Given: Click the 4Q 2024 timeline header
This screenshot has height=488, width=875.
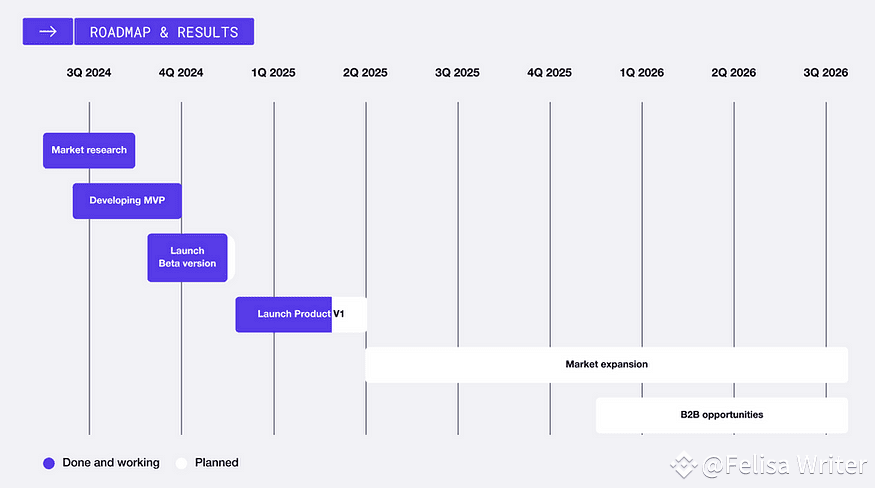Looking at the screenshot, I should [x=181, y=73].
